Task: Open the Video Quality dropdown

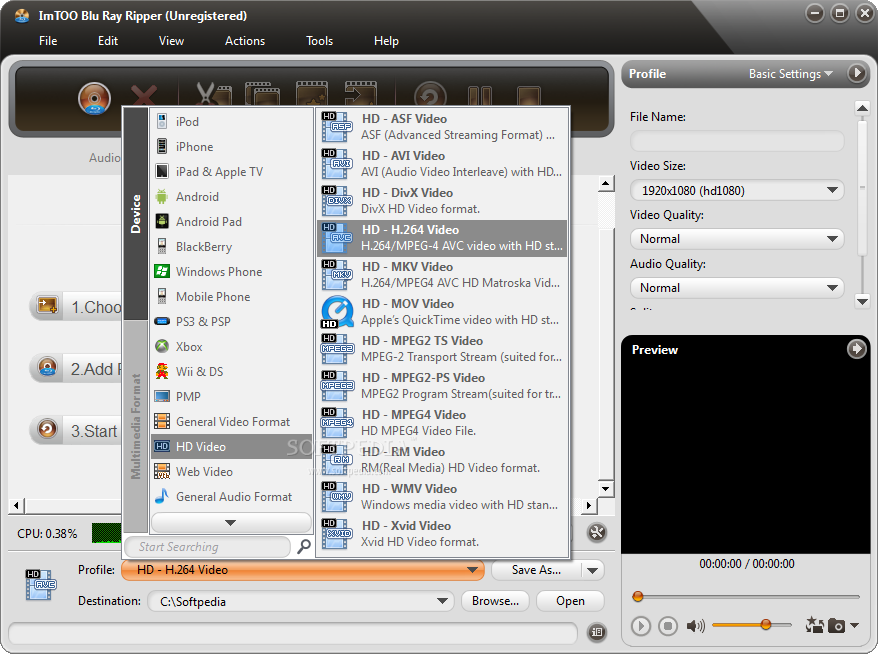Action: 737,239
